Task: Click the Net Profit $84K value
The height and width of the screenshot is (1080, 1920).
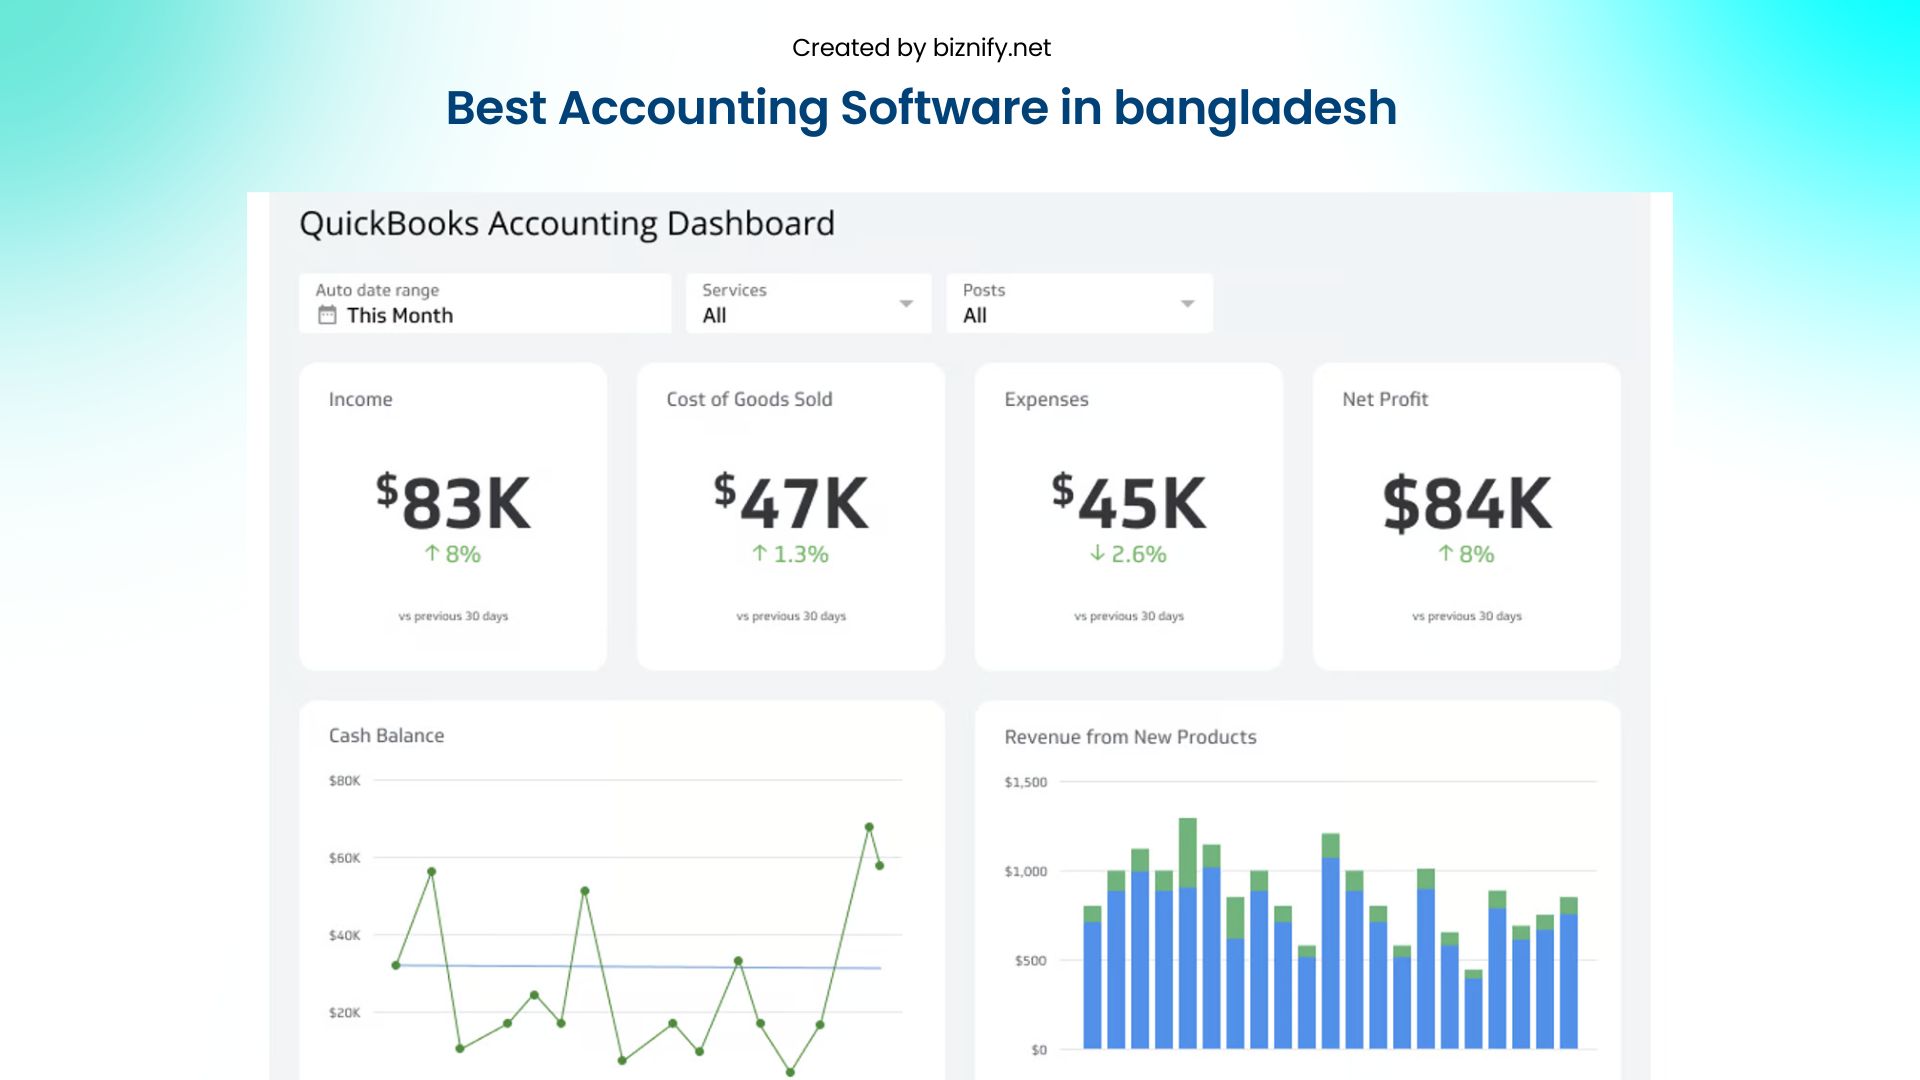Action: [1467, 503]
